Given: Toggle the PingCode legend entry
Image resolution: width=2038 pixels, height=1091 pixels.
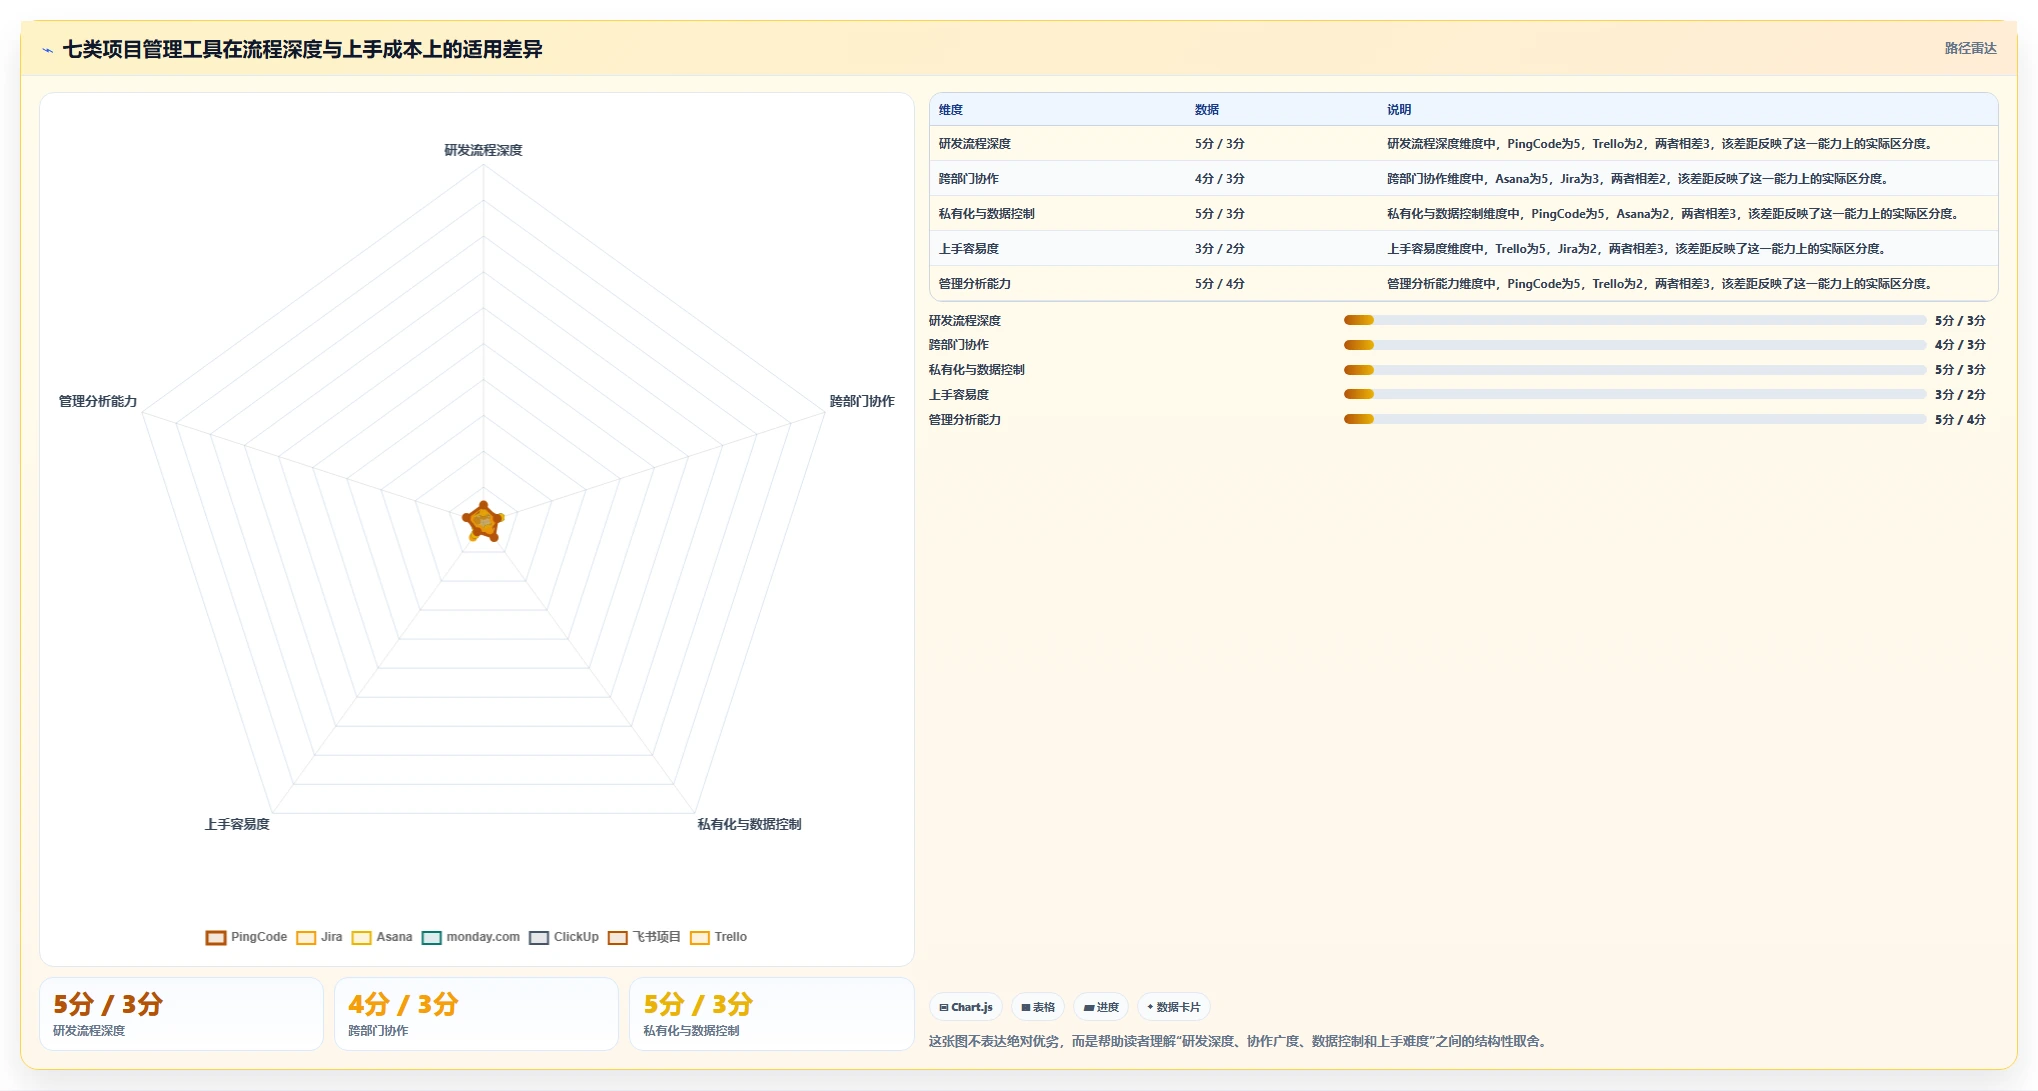Looking at the screenshot, I should pos(246,937).
